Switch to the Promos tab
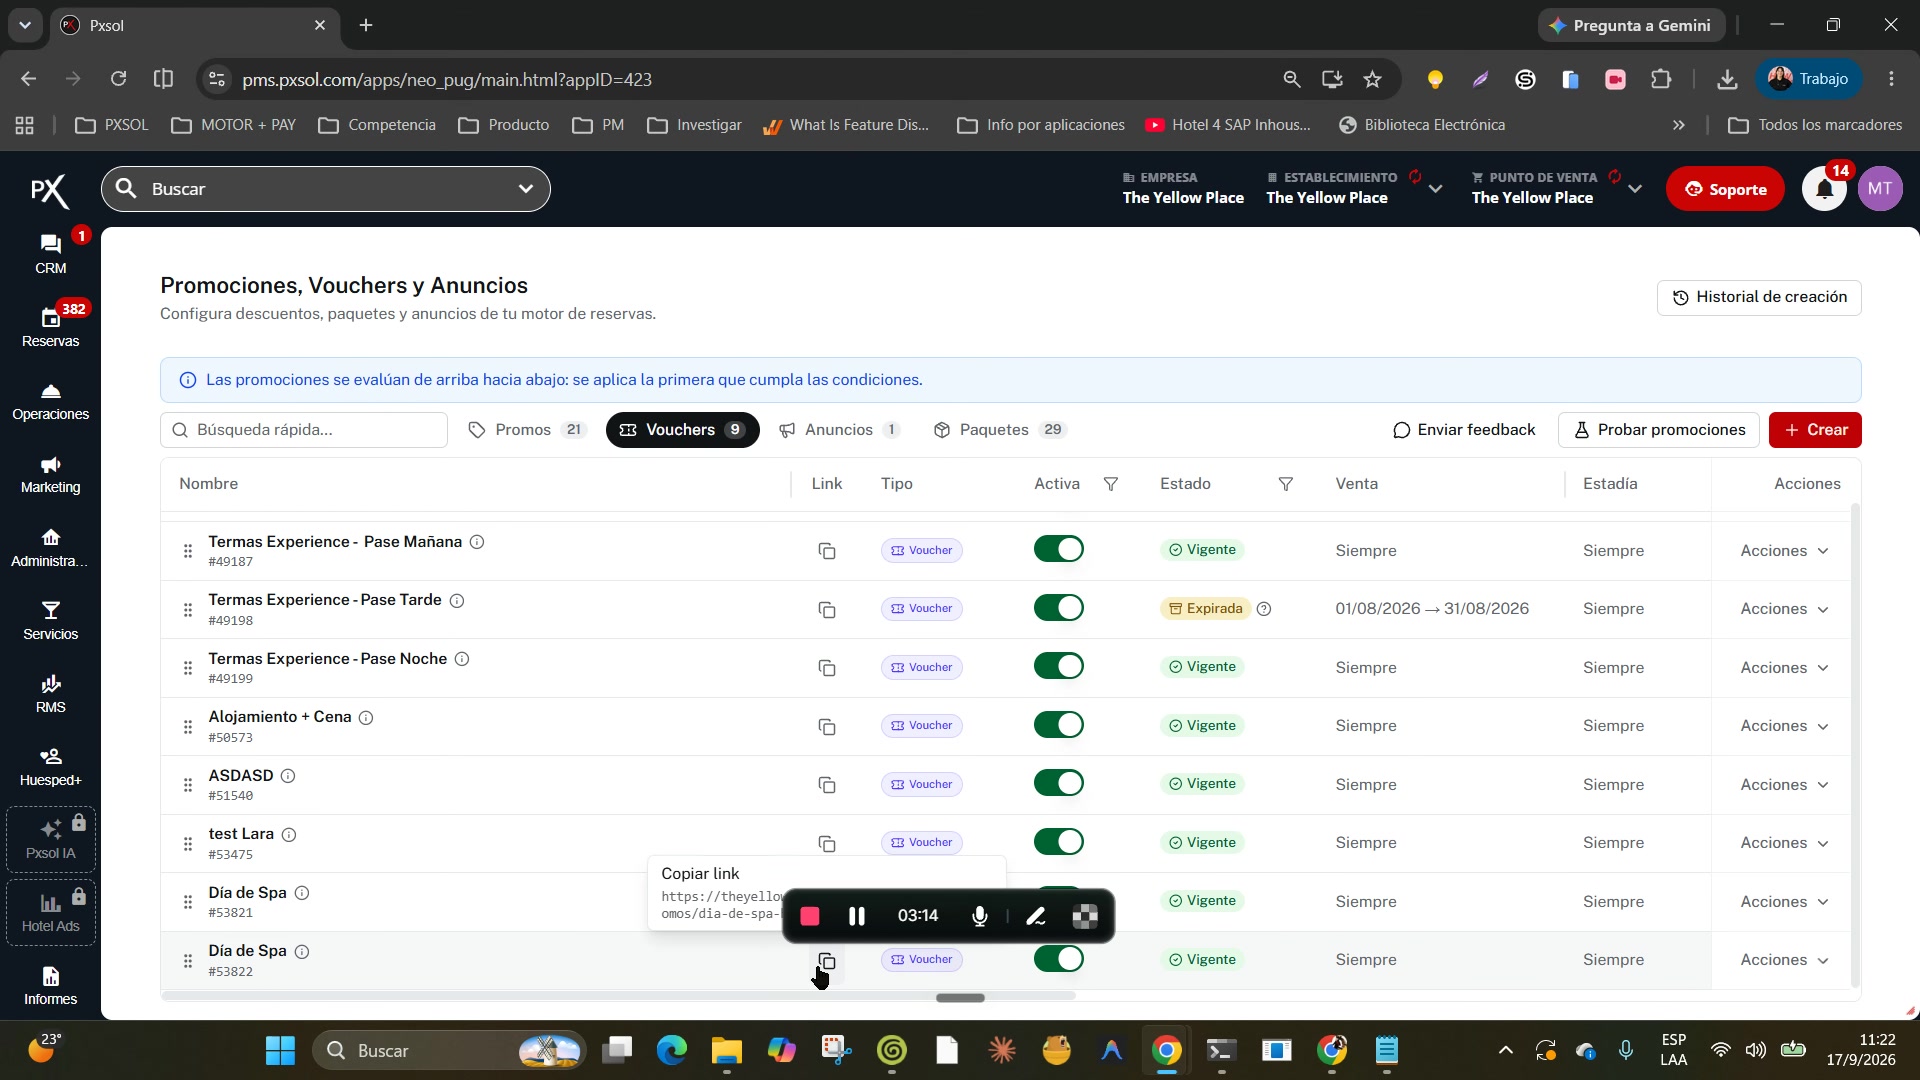Image resolution: width=1920 pixels, height=1080 pixels. 527,430
